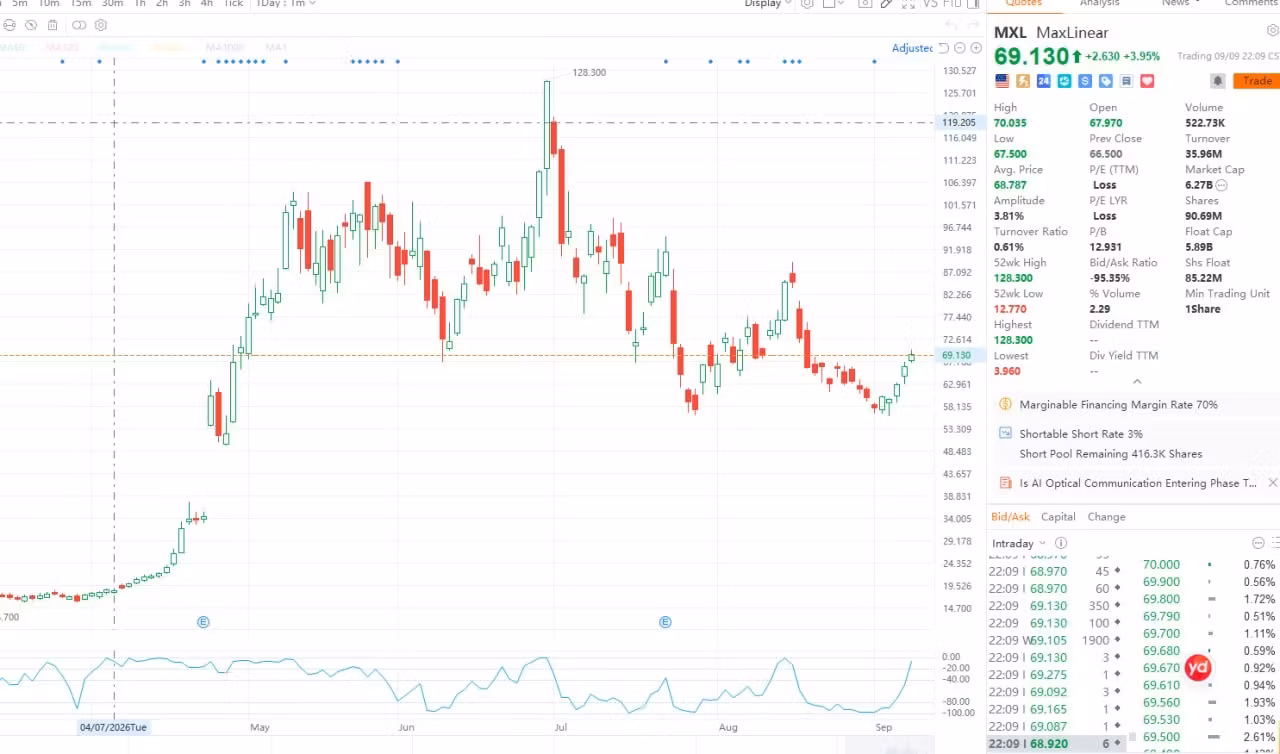The image size is (1280, 754).
Task: Click the red heart favorite icon
Action: click(1148, 81)
